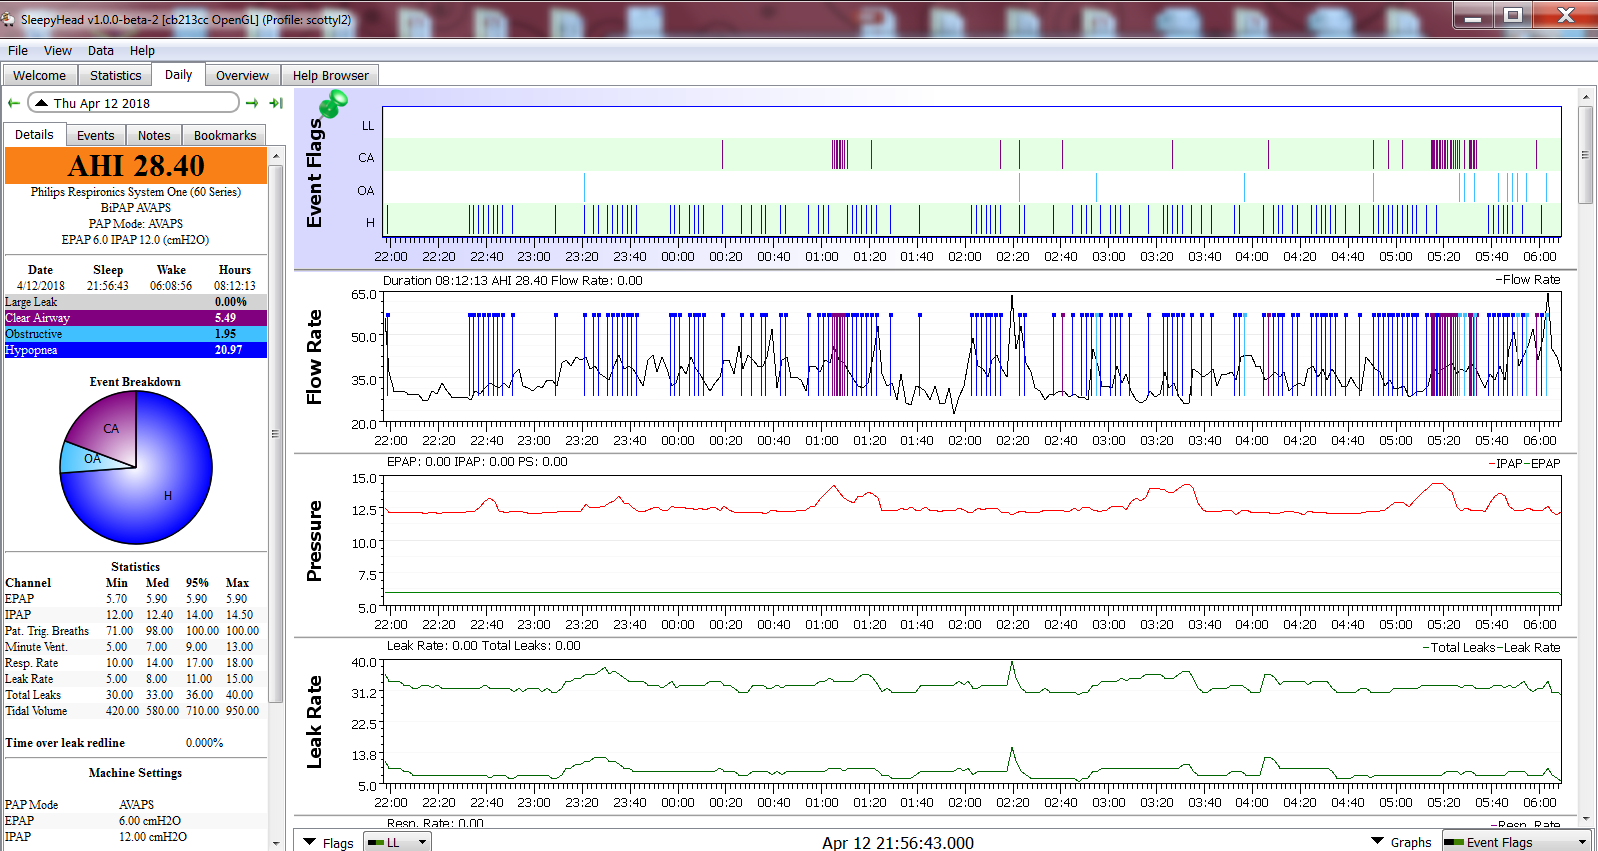This screenshot has width=1598, height=851.
Task: Click the orange AHI 28.40 banner
Action: click(x=136, y=165)
